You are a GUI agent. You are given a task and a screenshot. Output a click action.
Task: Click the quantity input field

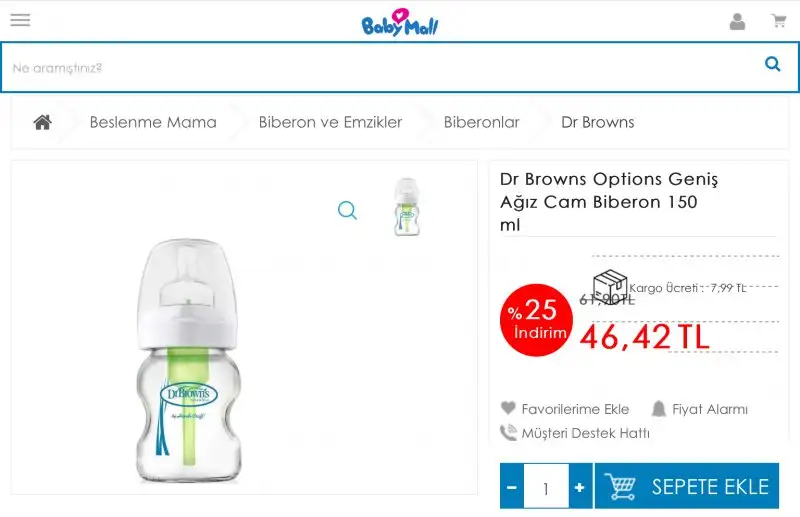click(x=545, y=488)
